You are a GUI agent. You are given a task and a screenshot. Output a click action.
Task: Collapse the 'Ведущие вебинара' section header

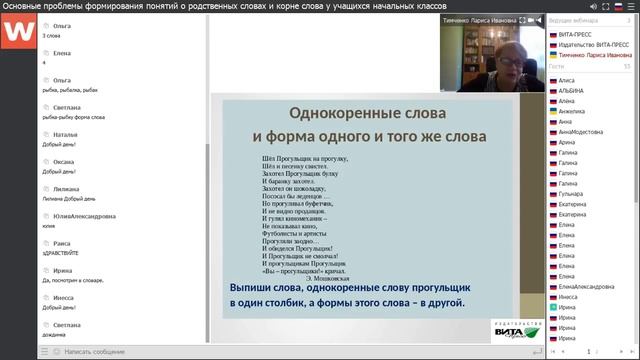[x=590, y=20]
